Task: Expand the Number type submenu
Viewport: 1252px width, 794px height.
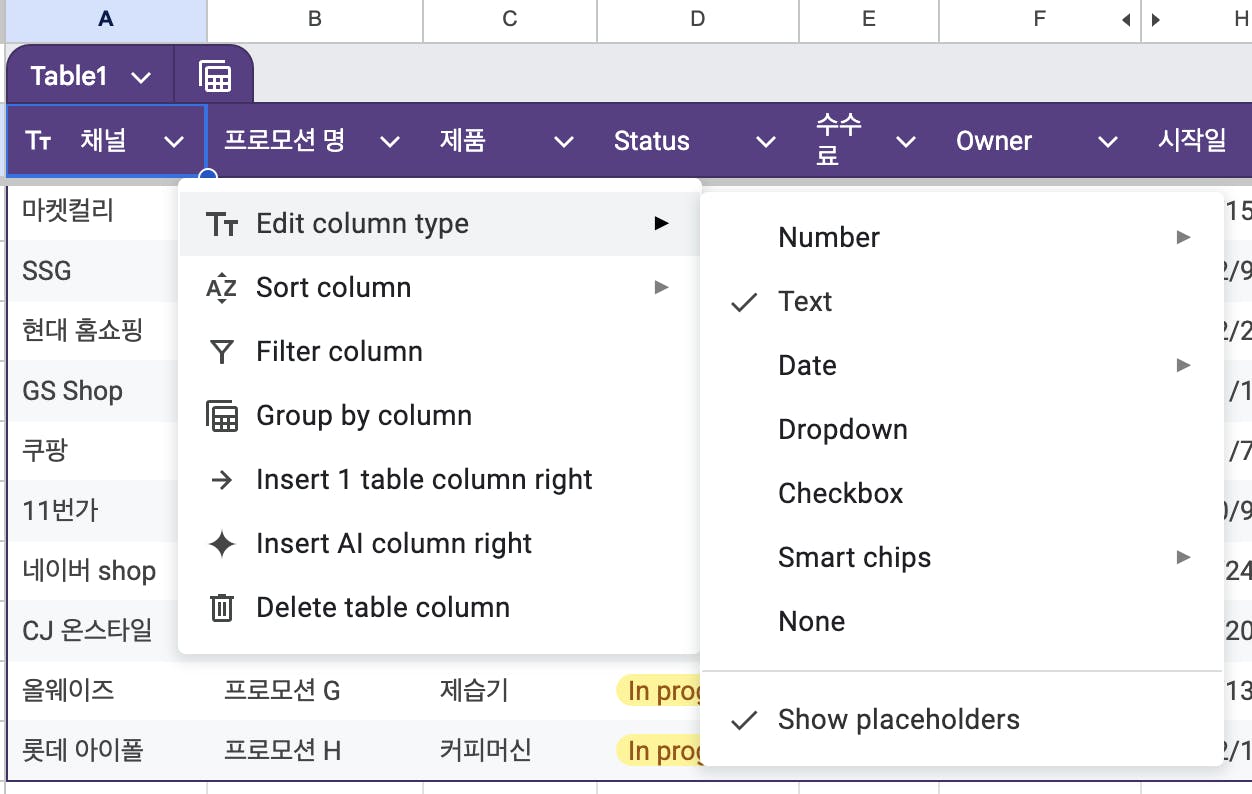Action: (x=829, y=238)
